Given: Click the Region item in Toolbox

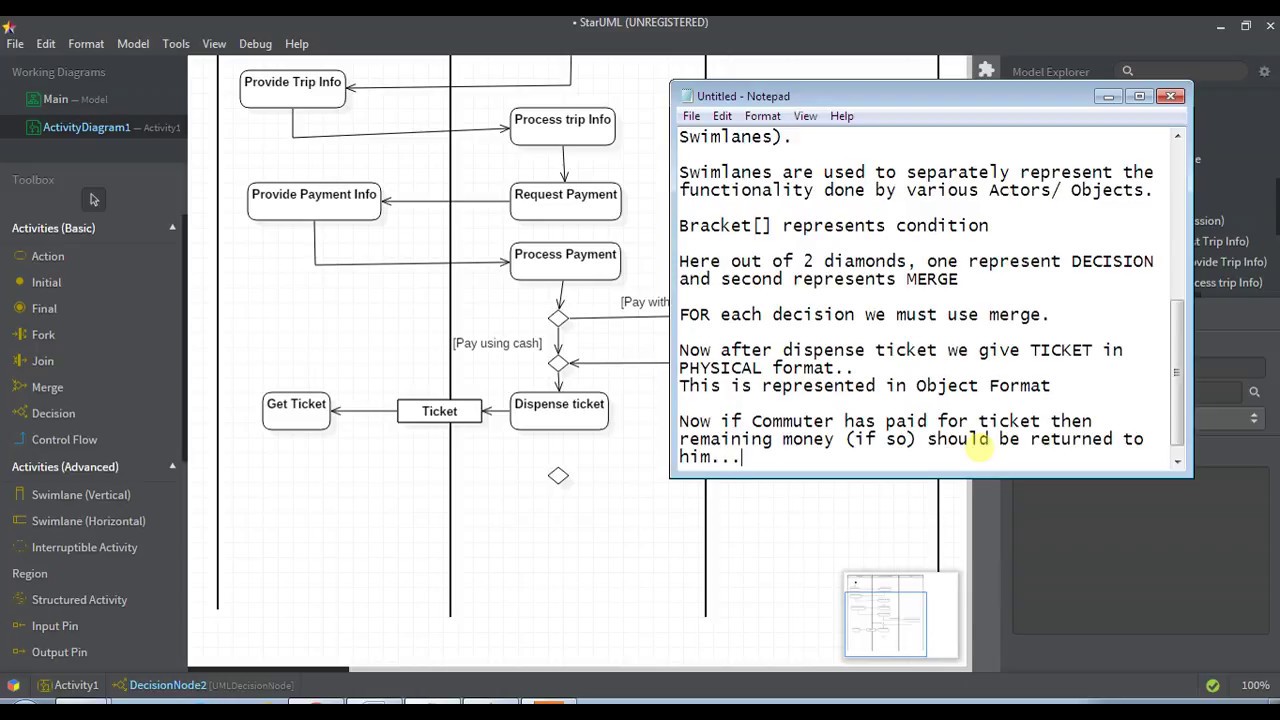Looking at the screenshot, I should pyautogui.click(x=30, y=573).
